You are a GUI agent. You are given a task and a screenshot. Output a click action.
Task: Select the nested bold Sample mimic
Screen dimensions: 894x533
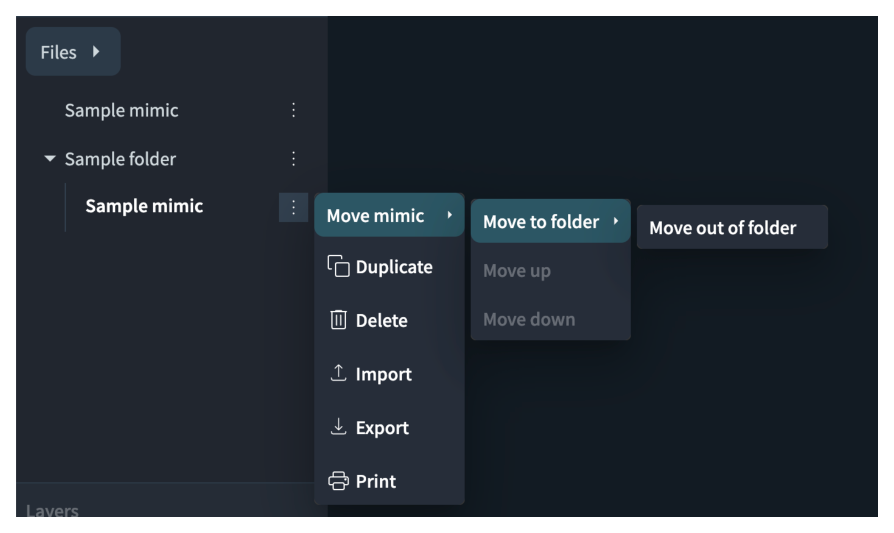[144, 206]
